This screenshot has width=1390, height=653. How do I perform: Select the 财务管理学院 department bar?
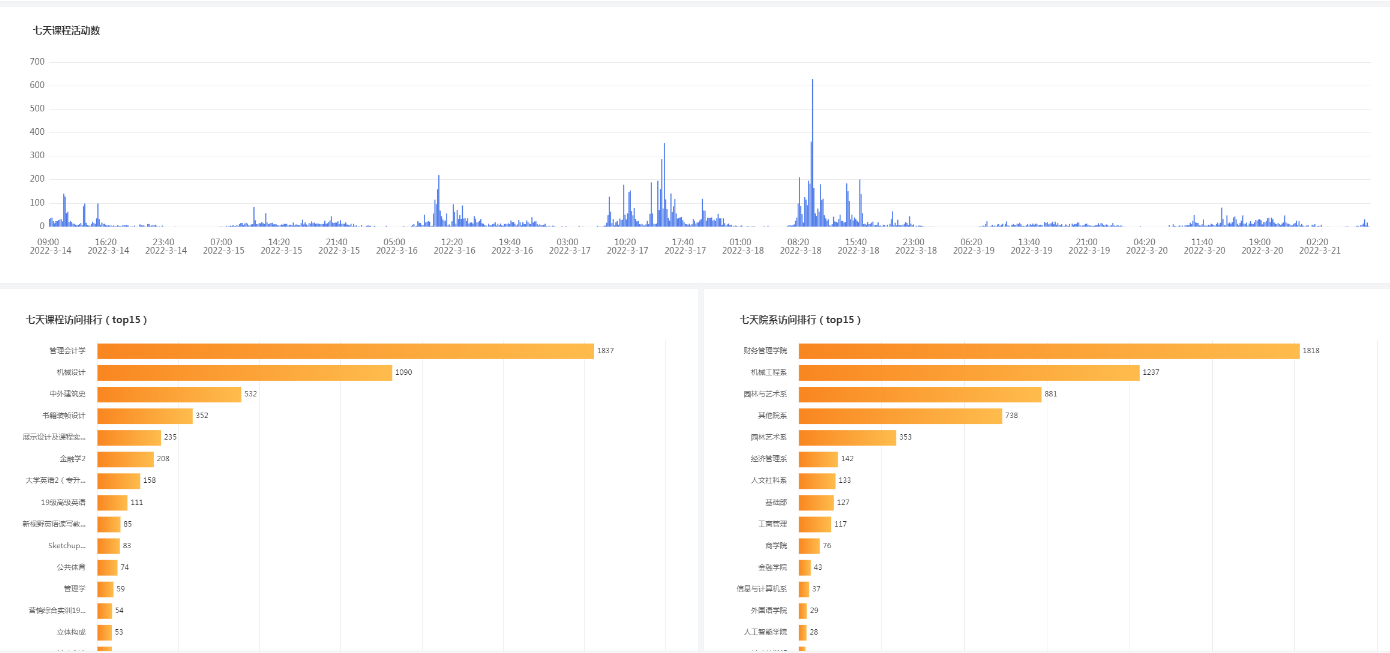click(x=1049, y=351)
